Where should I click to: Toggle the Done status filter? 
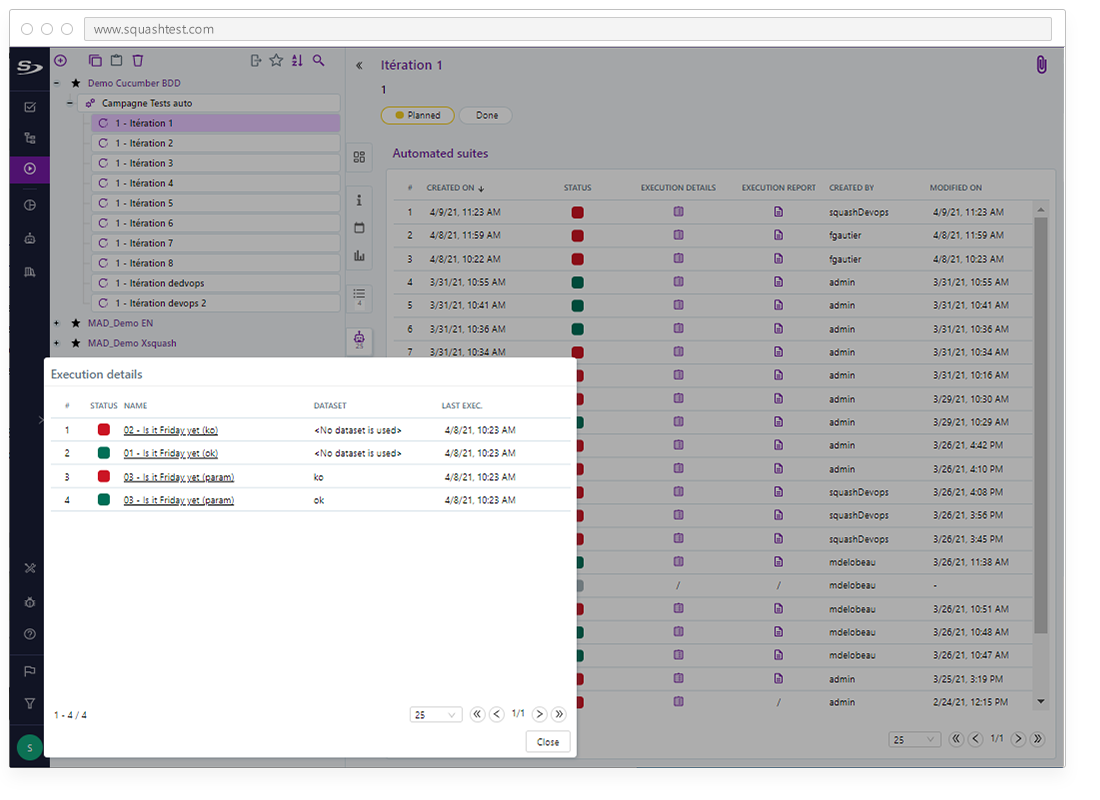tap(485, 115)
